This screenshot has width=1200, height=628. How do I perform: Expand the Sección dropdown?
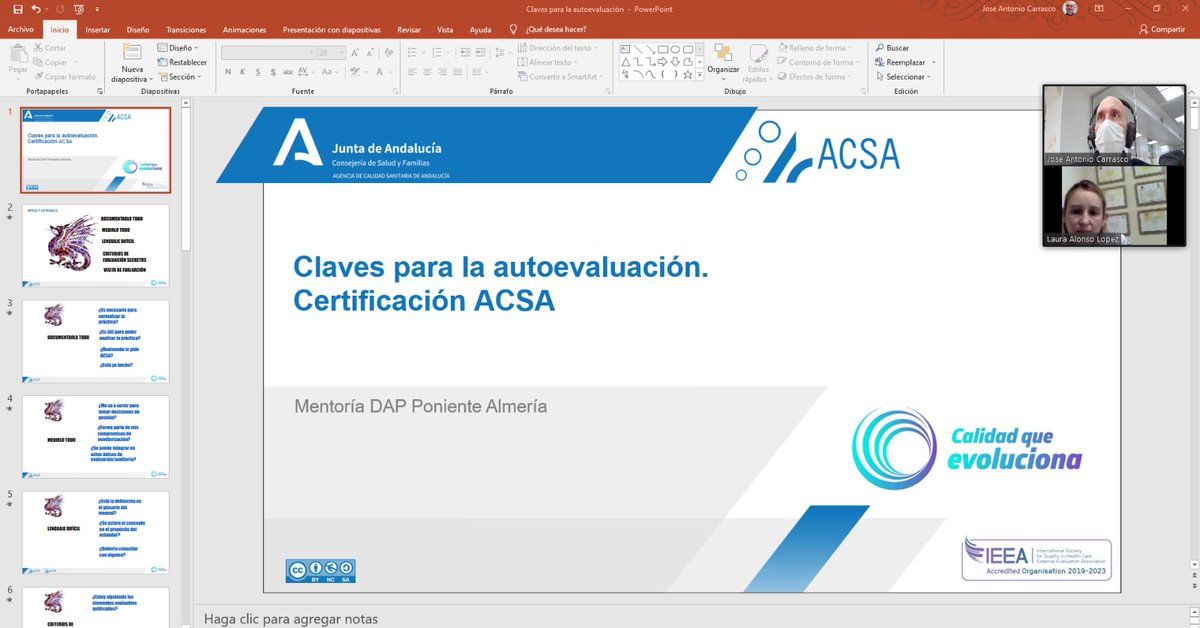tap(178, 76)
